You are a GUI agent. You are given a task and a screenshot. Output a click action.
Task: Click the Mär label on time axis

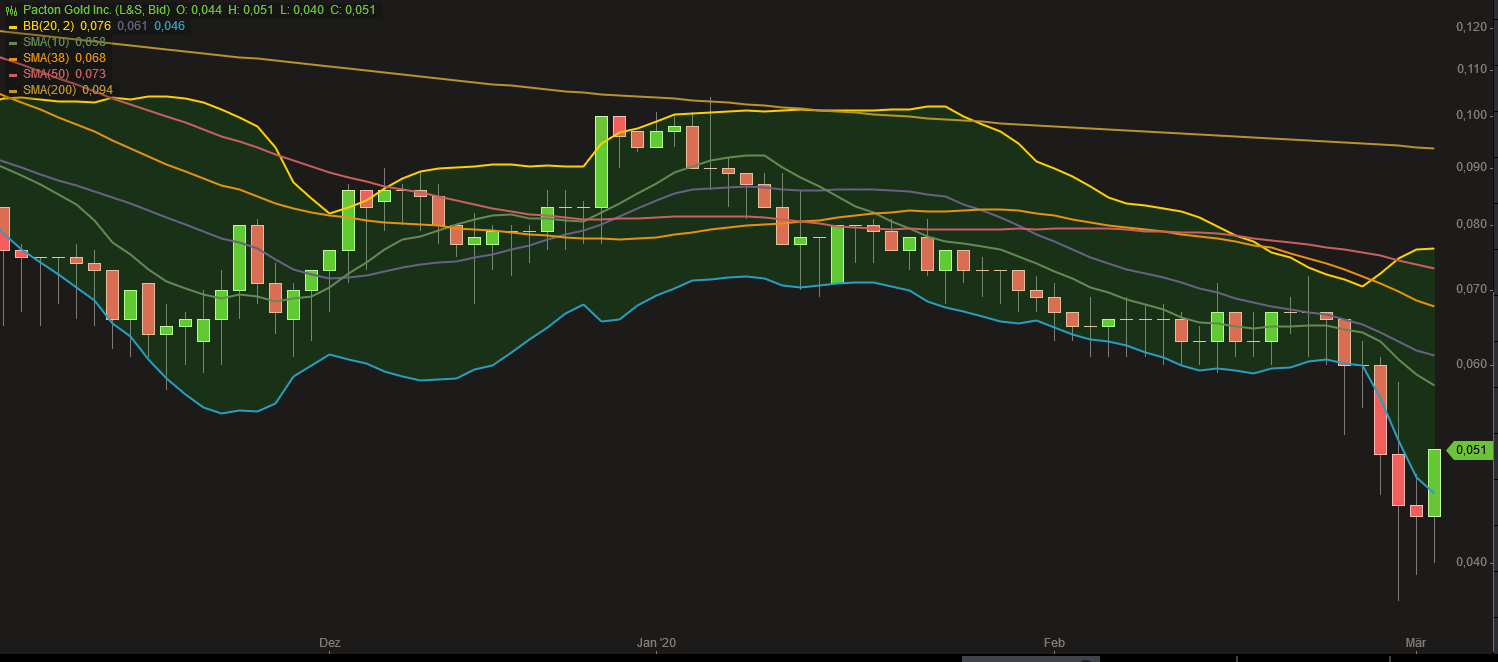(x=1415, y=643)
